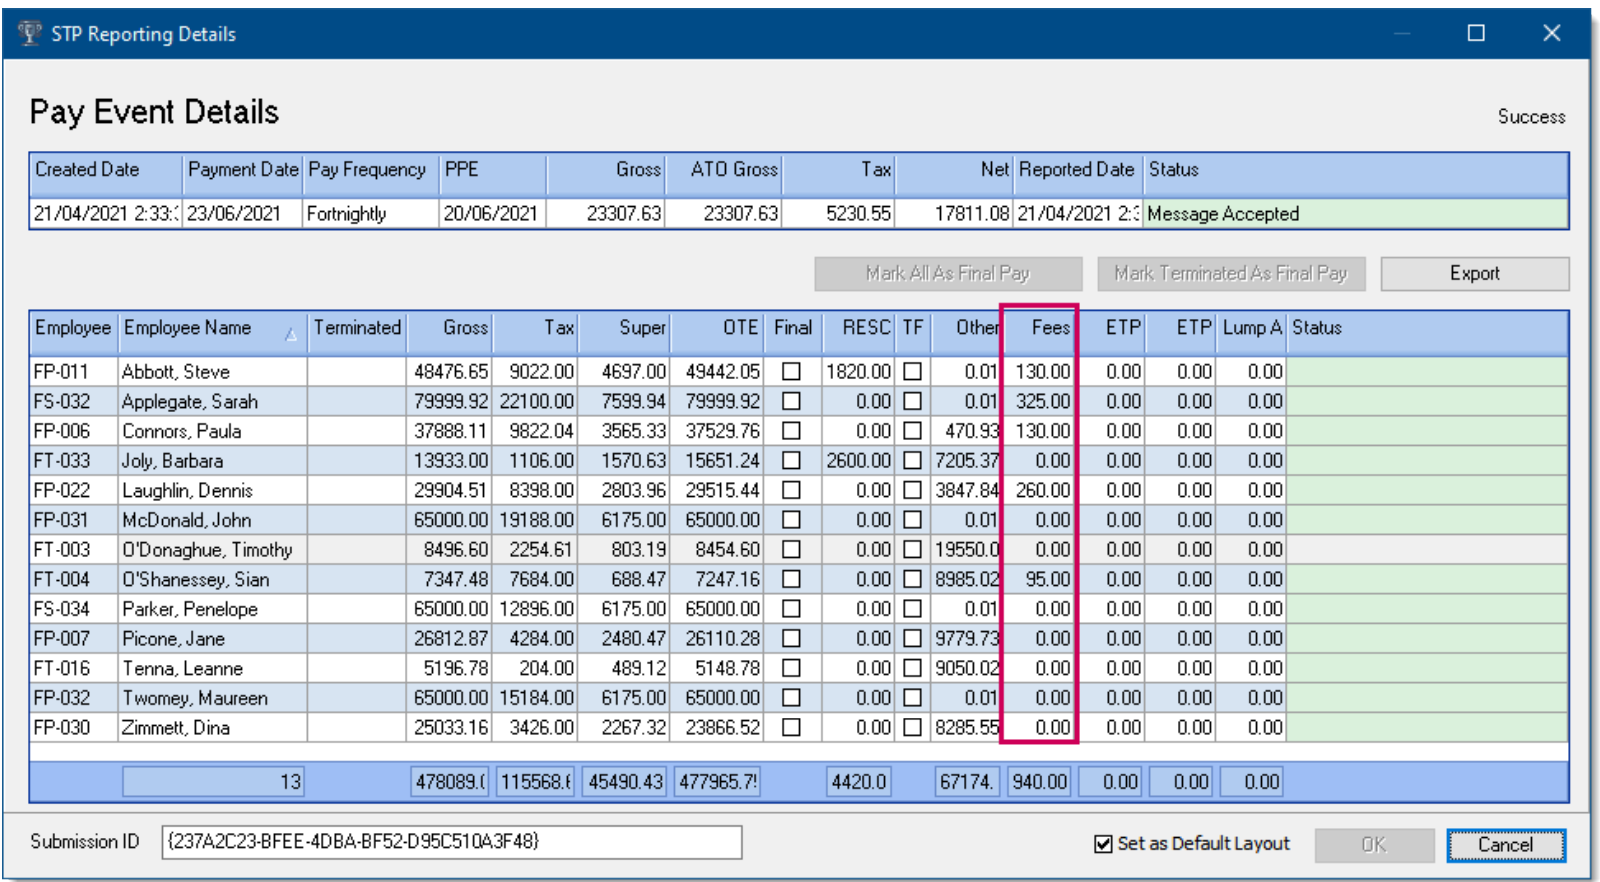The height and width of the screenshot is (882, 1600).
Task: Select O'Donaghue, Timothy name cell
Action: click(x=213, y=550)
